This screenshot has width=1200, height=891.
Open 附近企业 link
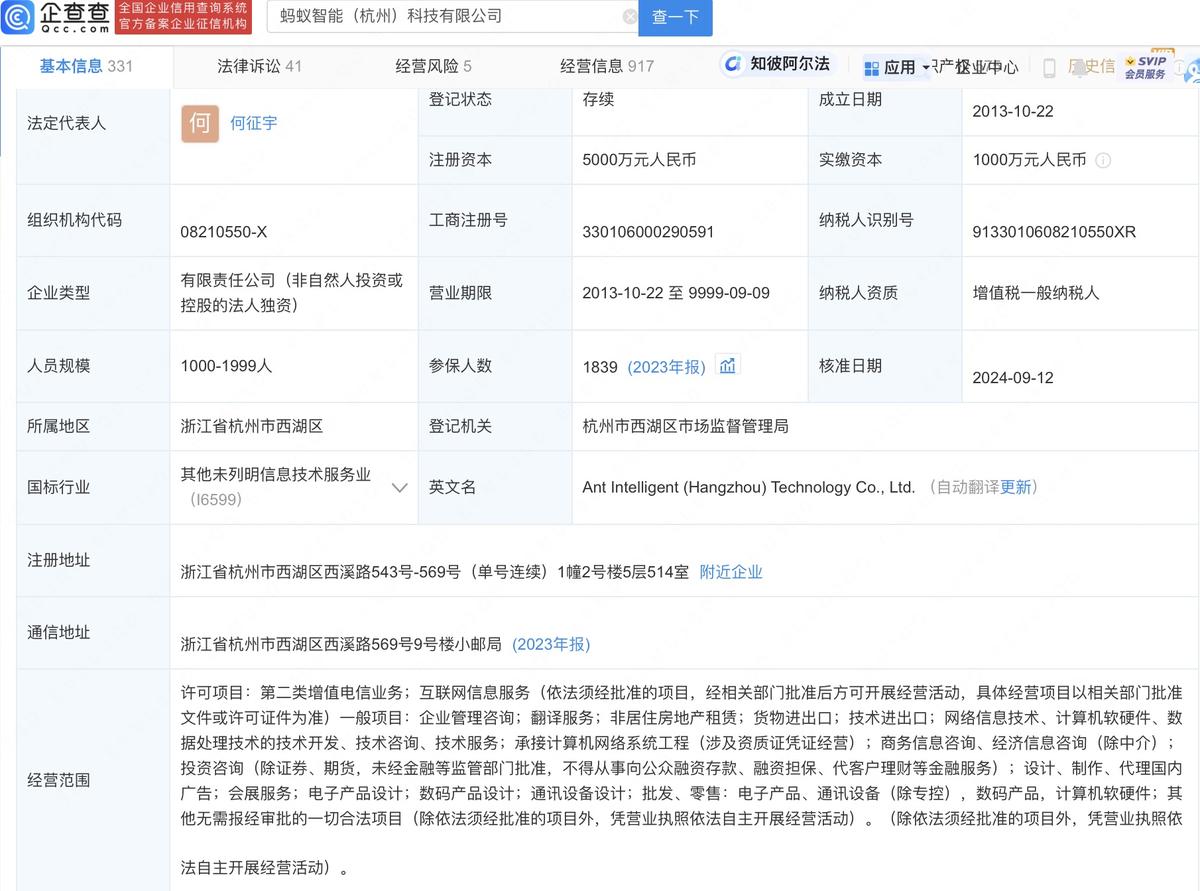tap(731, 572)
